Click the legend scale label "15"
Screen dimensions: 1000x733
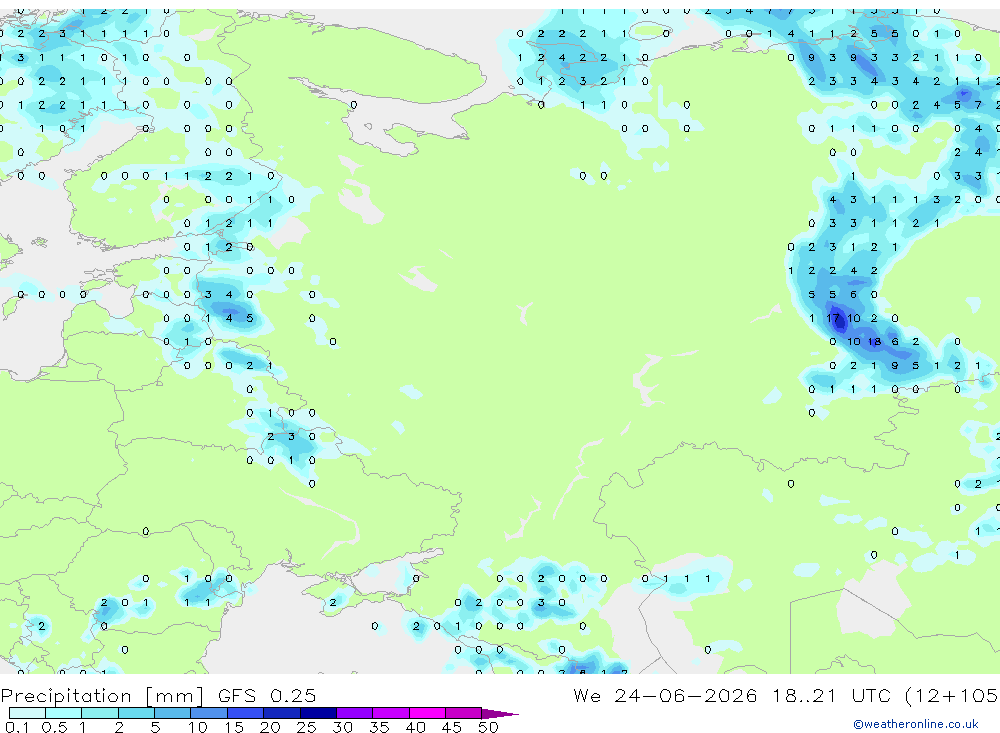point(234,727)
